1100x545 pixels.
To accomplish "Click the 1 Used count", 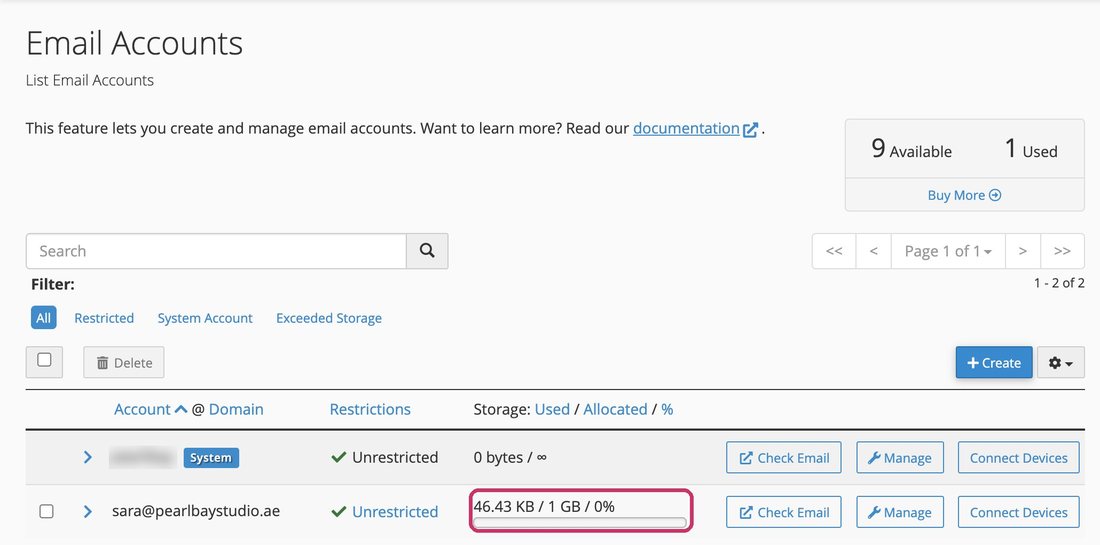I will (1031, 149).
